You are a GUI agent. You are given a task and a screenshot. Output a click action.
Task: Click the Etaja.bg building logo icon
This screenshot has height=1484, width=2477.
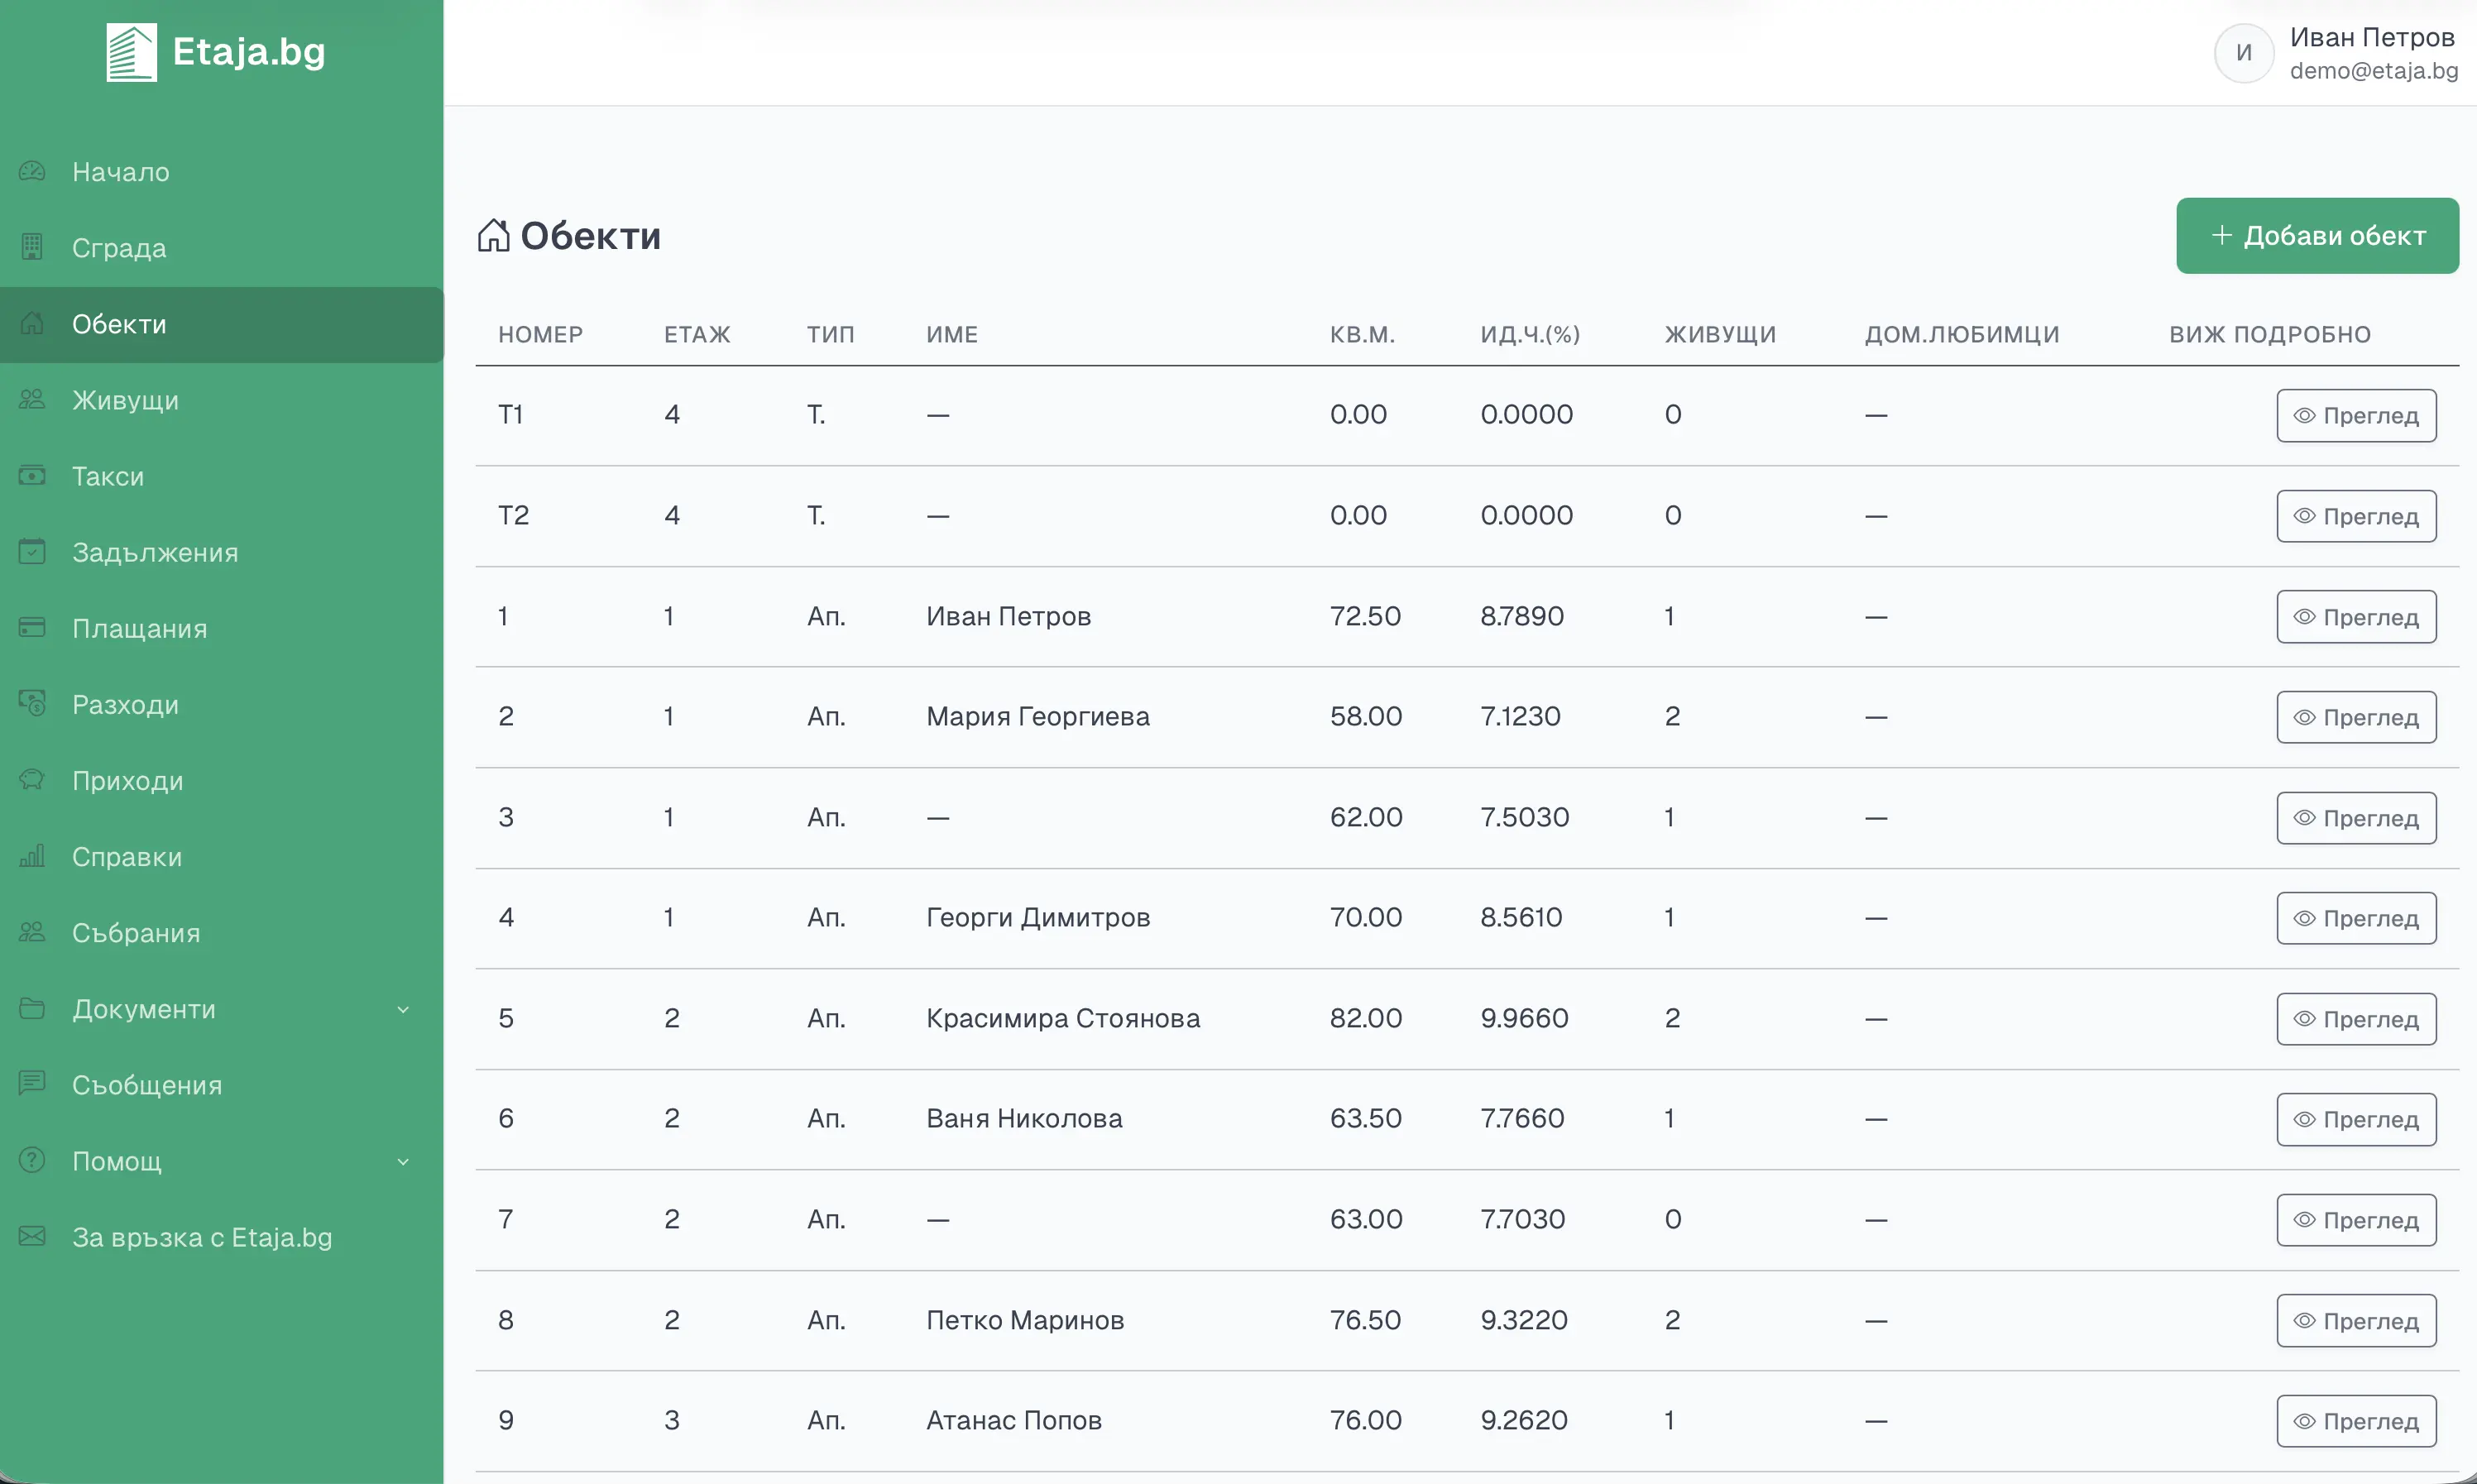131,52
